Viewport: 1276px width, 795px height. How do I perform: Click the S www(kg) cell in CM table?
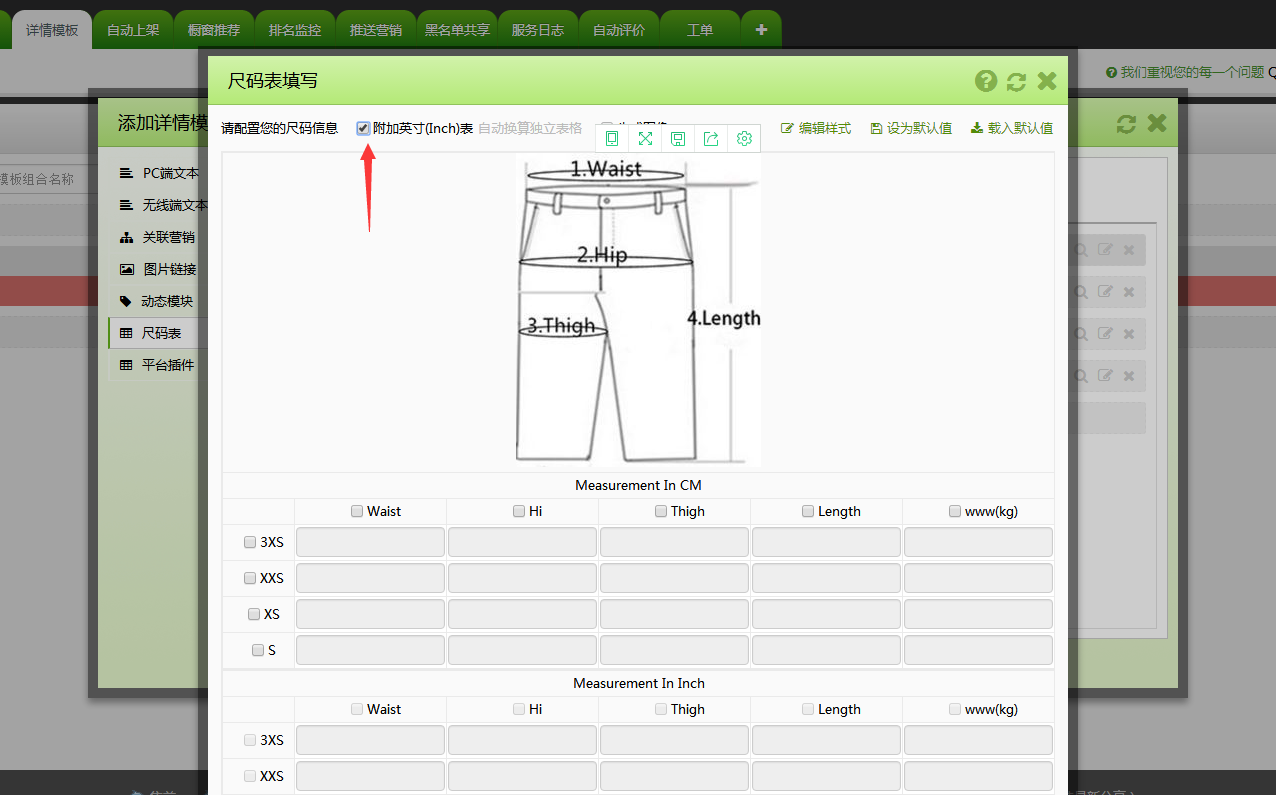tap(978, 650)
